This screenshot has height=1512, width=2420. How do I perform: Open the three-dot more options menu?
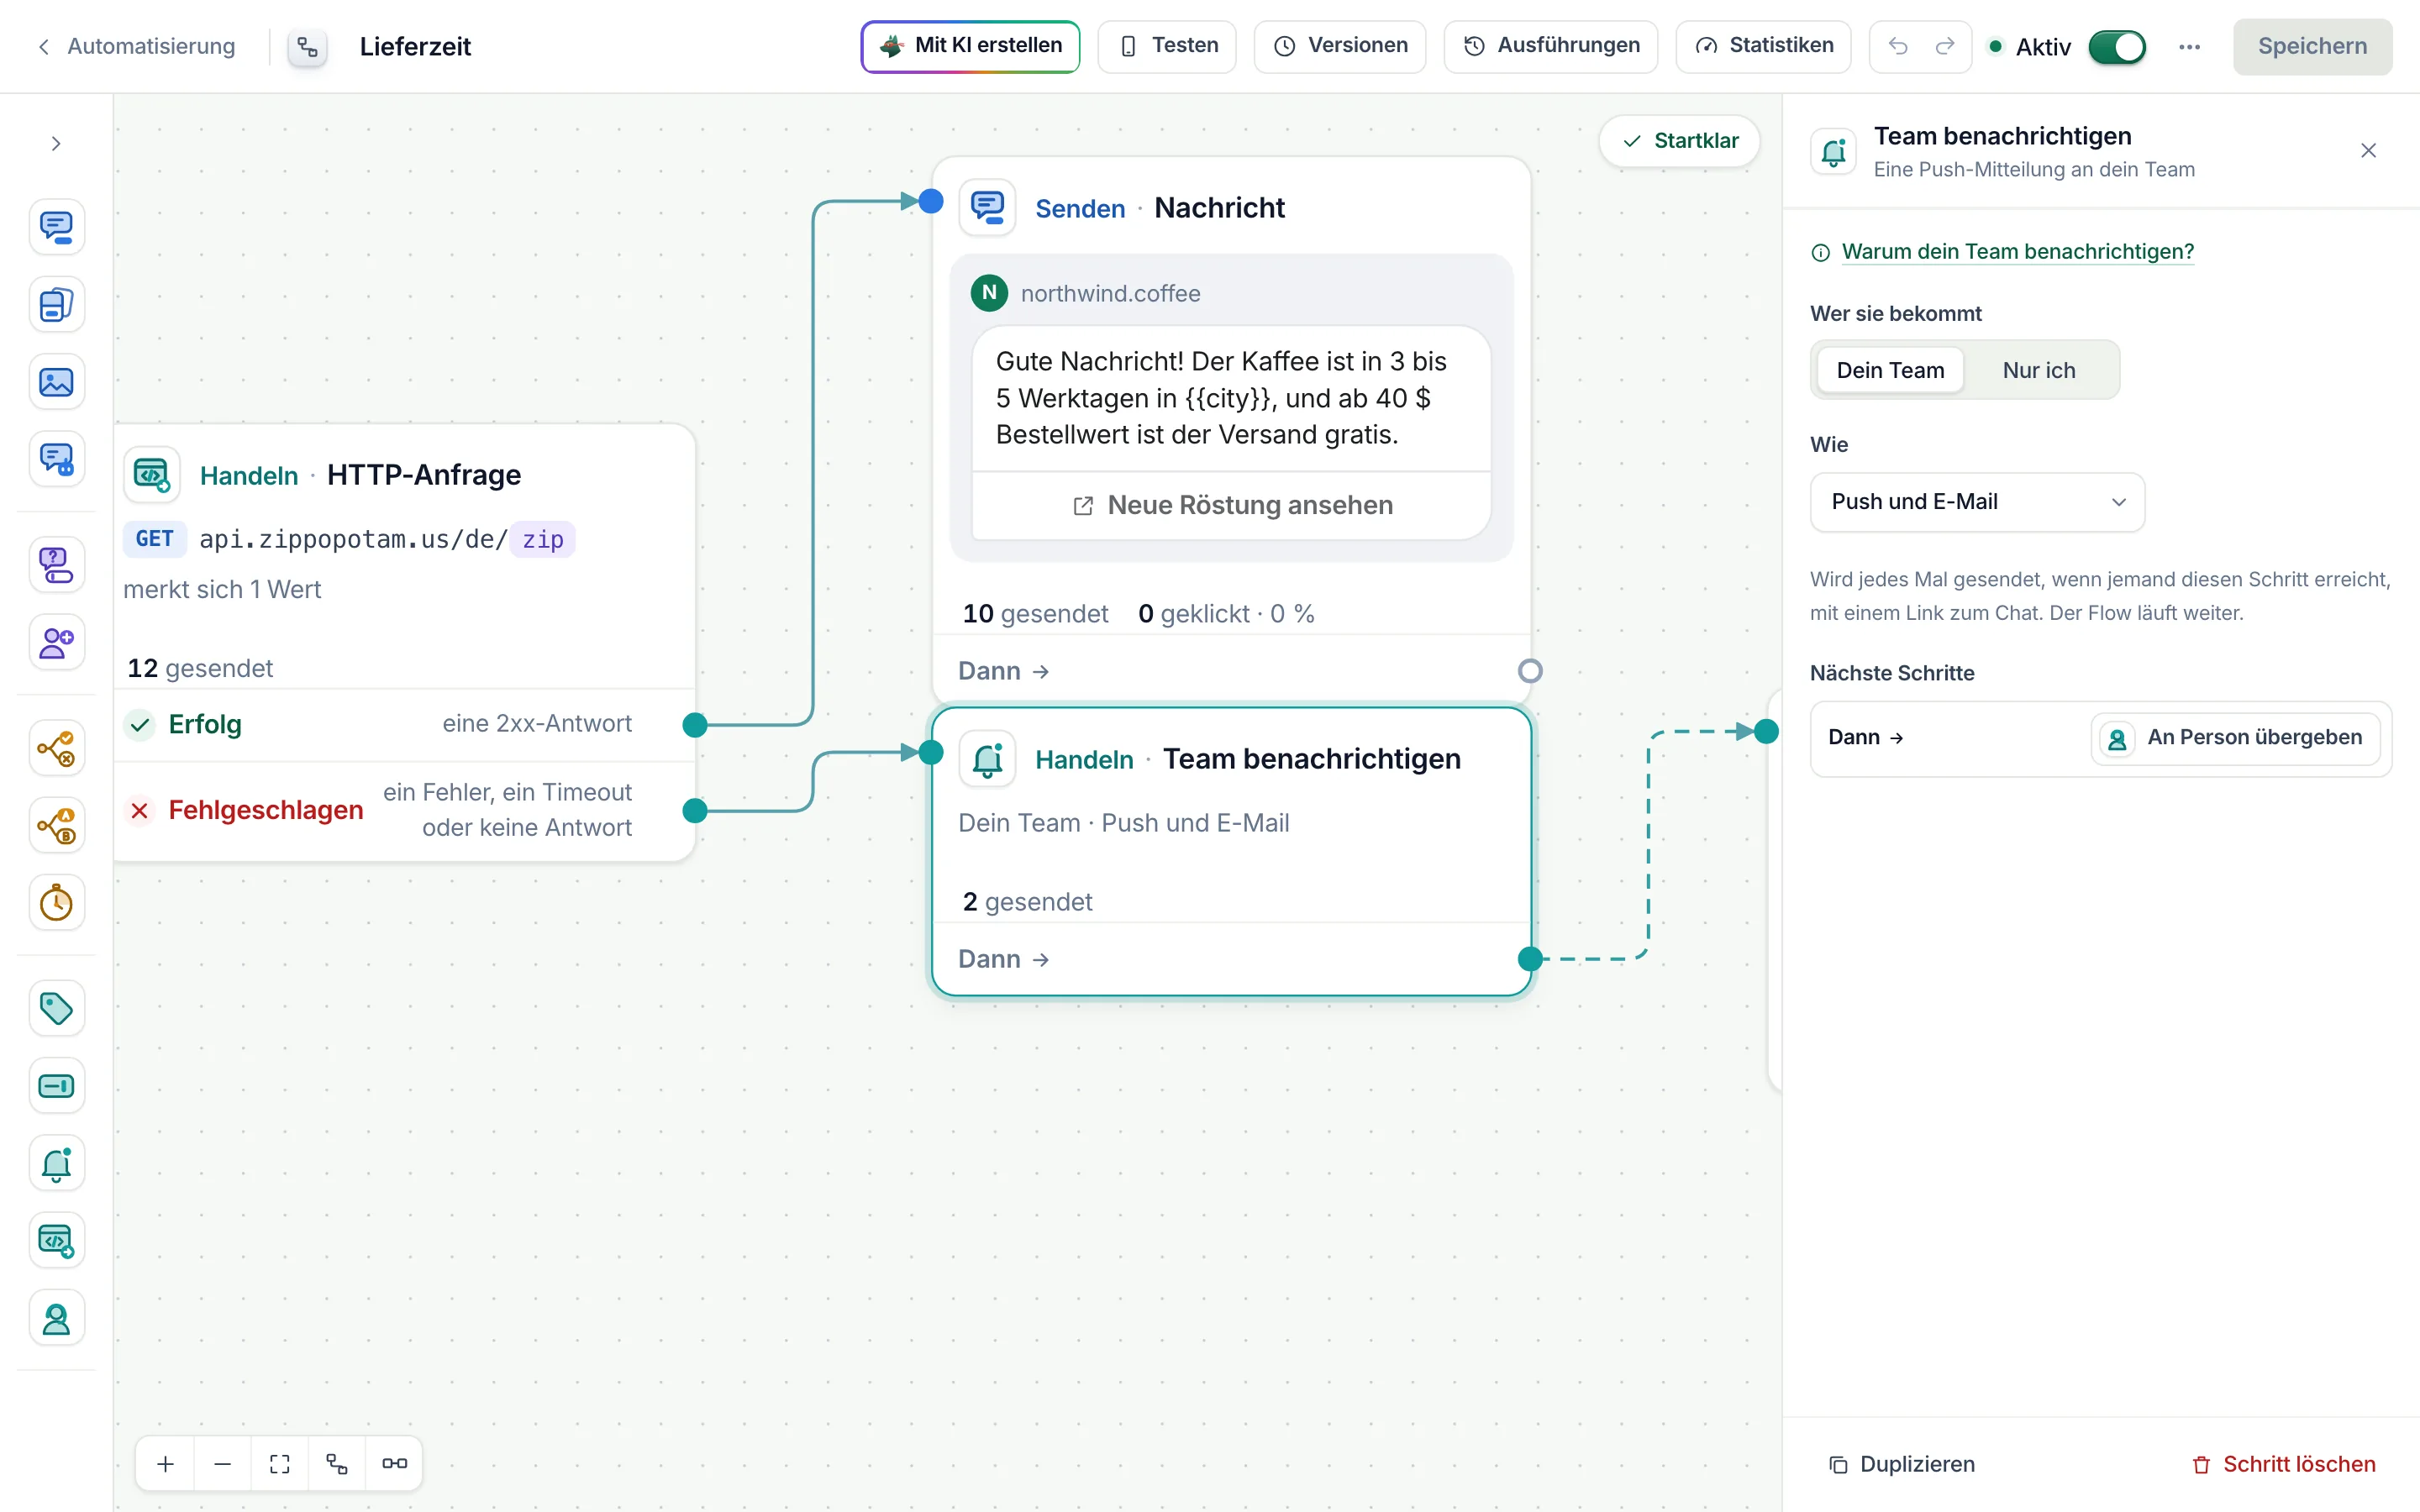(x=2189, y=46)
